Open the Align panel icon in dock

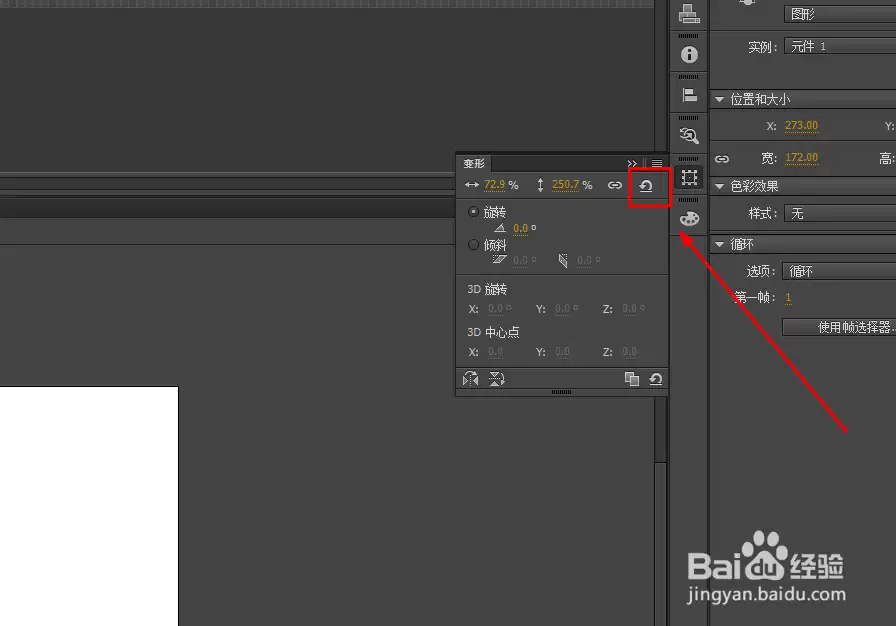click(689, 95)
